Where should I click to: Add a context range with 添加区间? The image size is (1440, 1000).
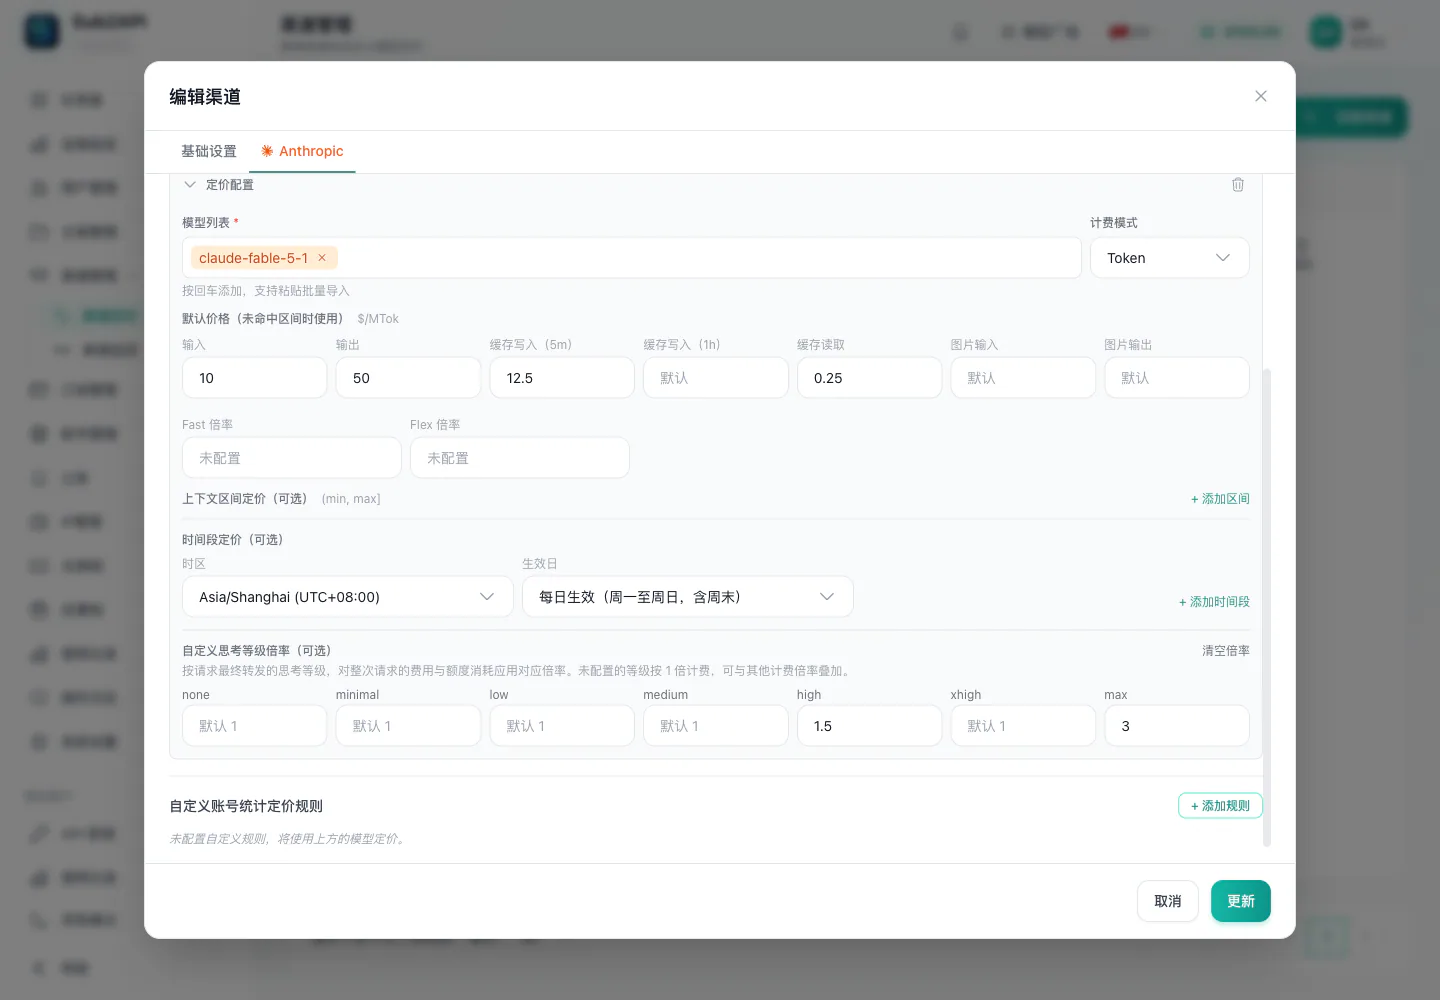click(1220, 499)
